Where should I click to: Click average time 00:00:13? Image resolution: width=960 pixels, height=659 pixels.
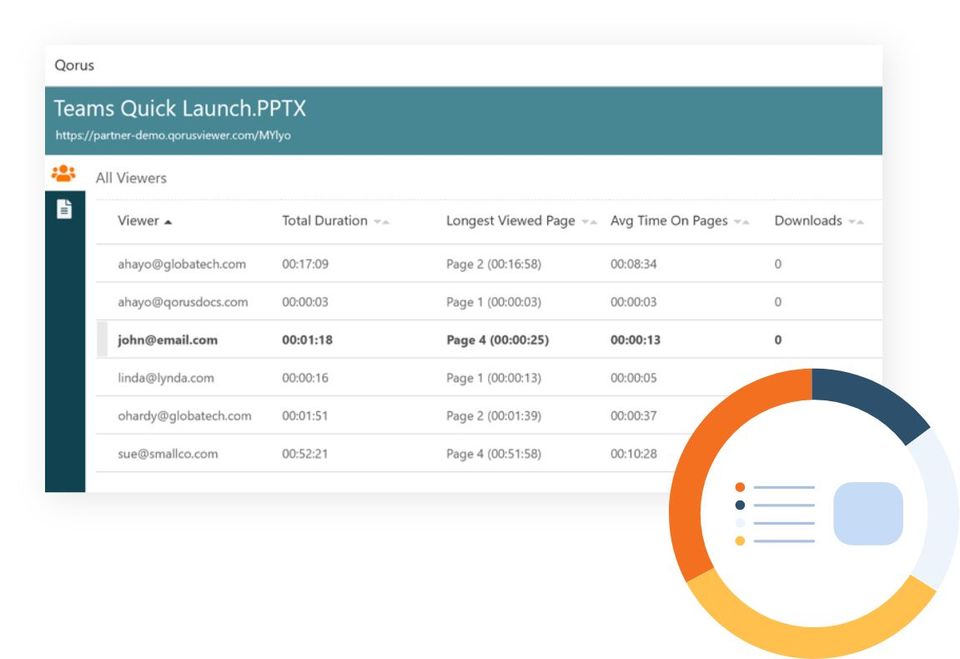636,340
